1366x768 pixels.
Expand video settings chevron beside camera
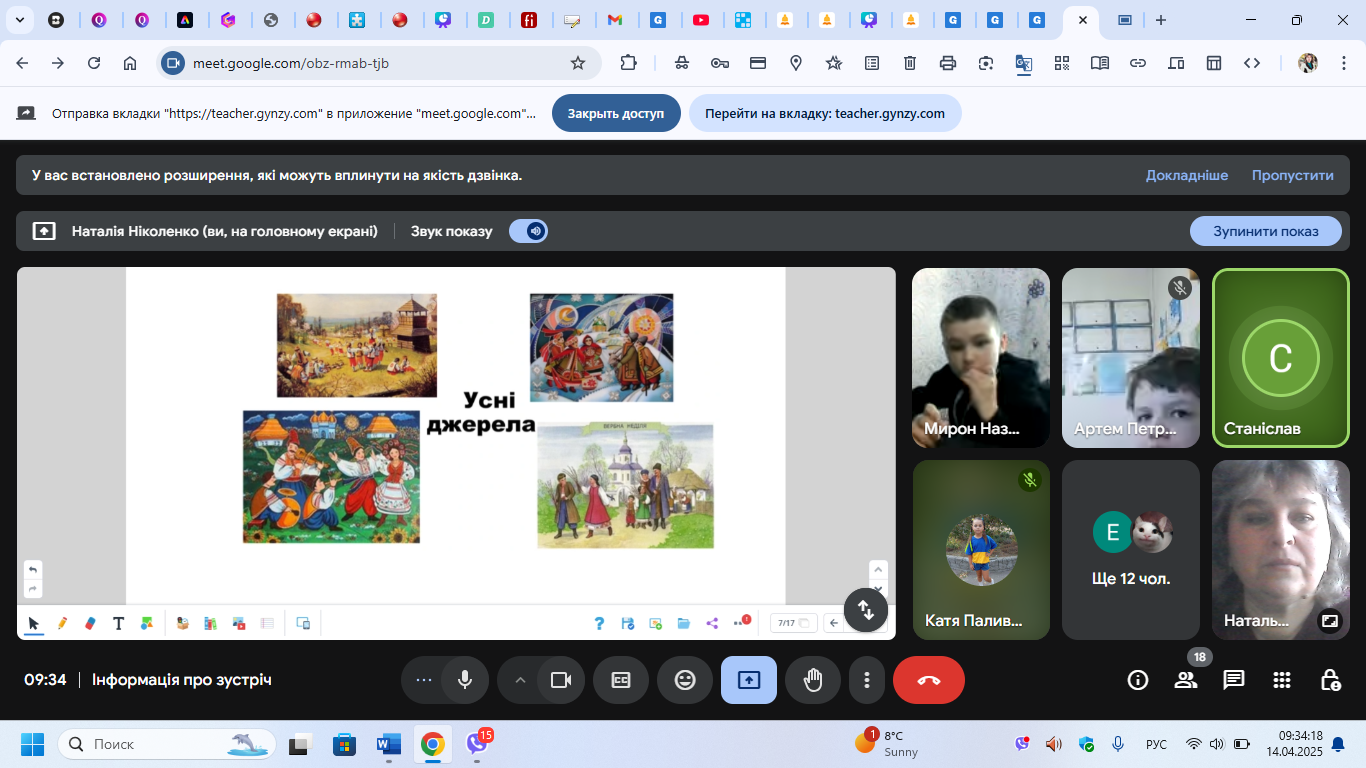pos(519,680)
